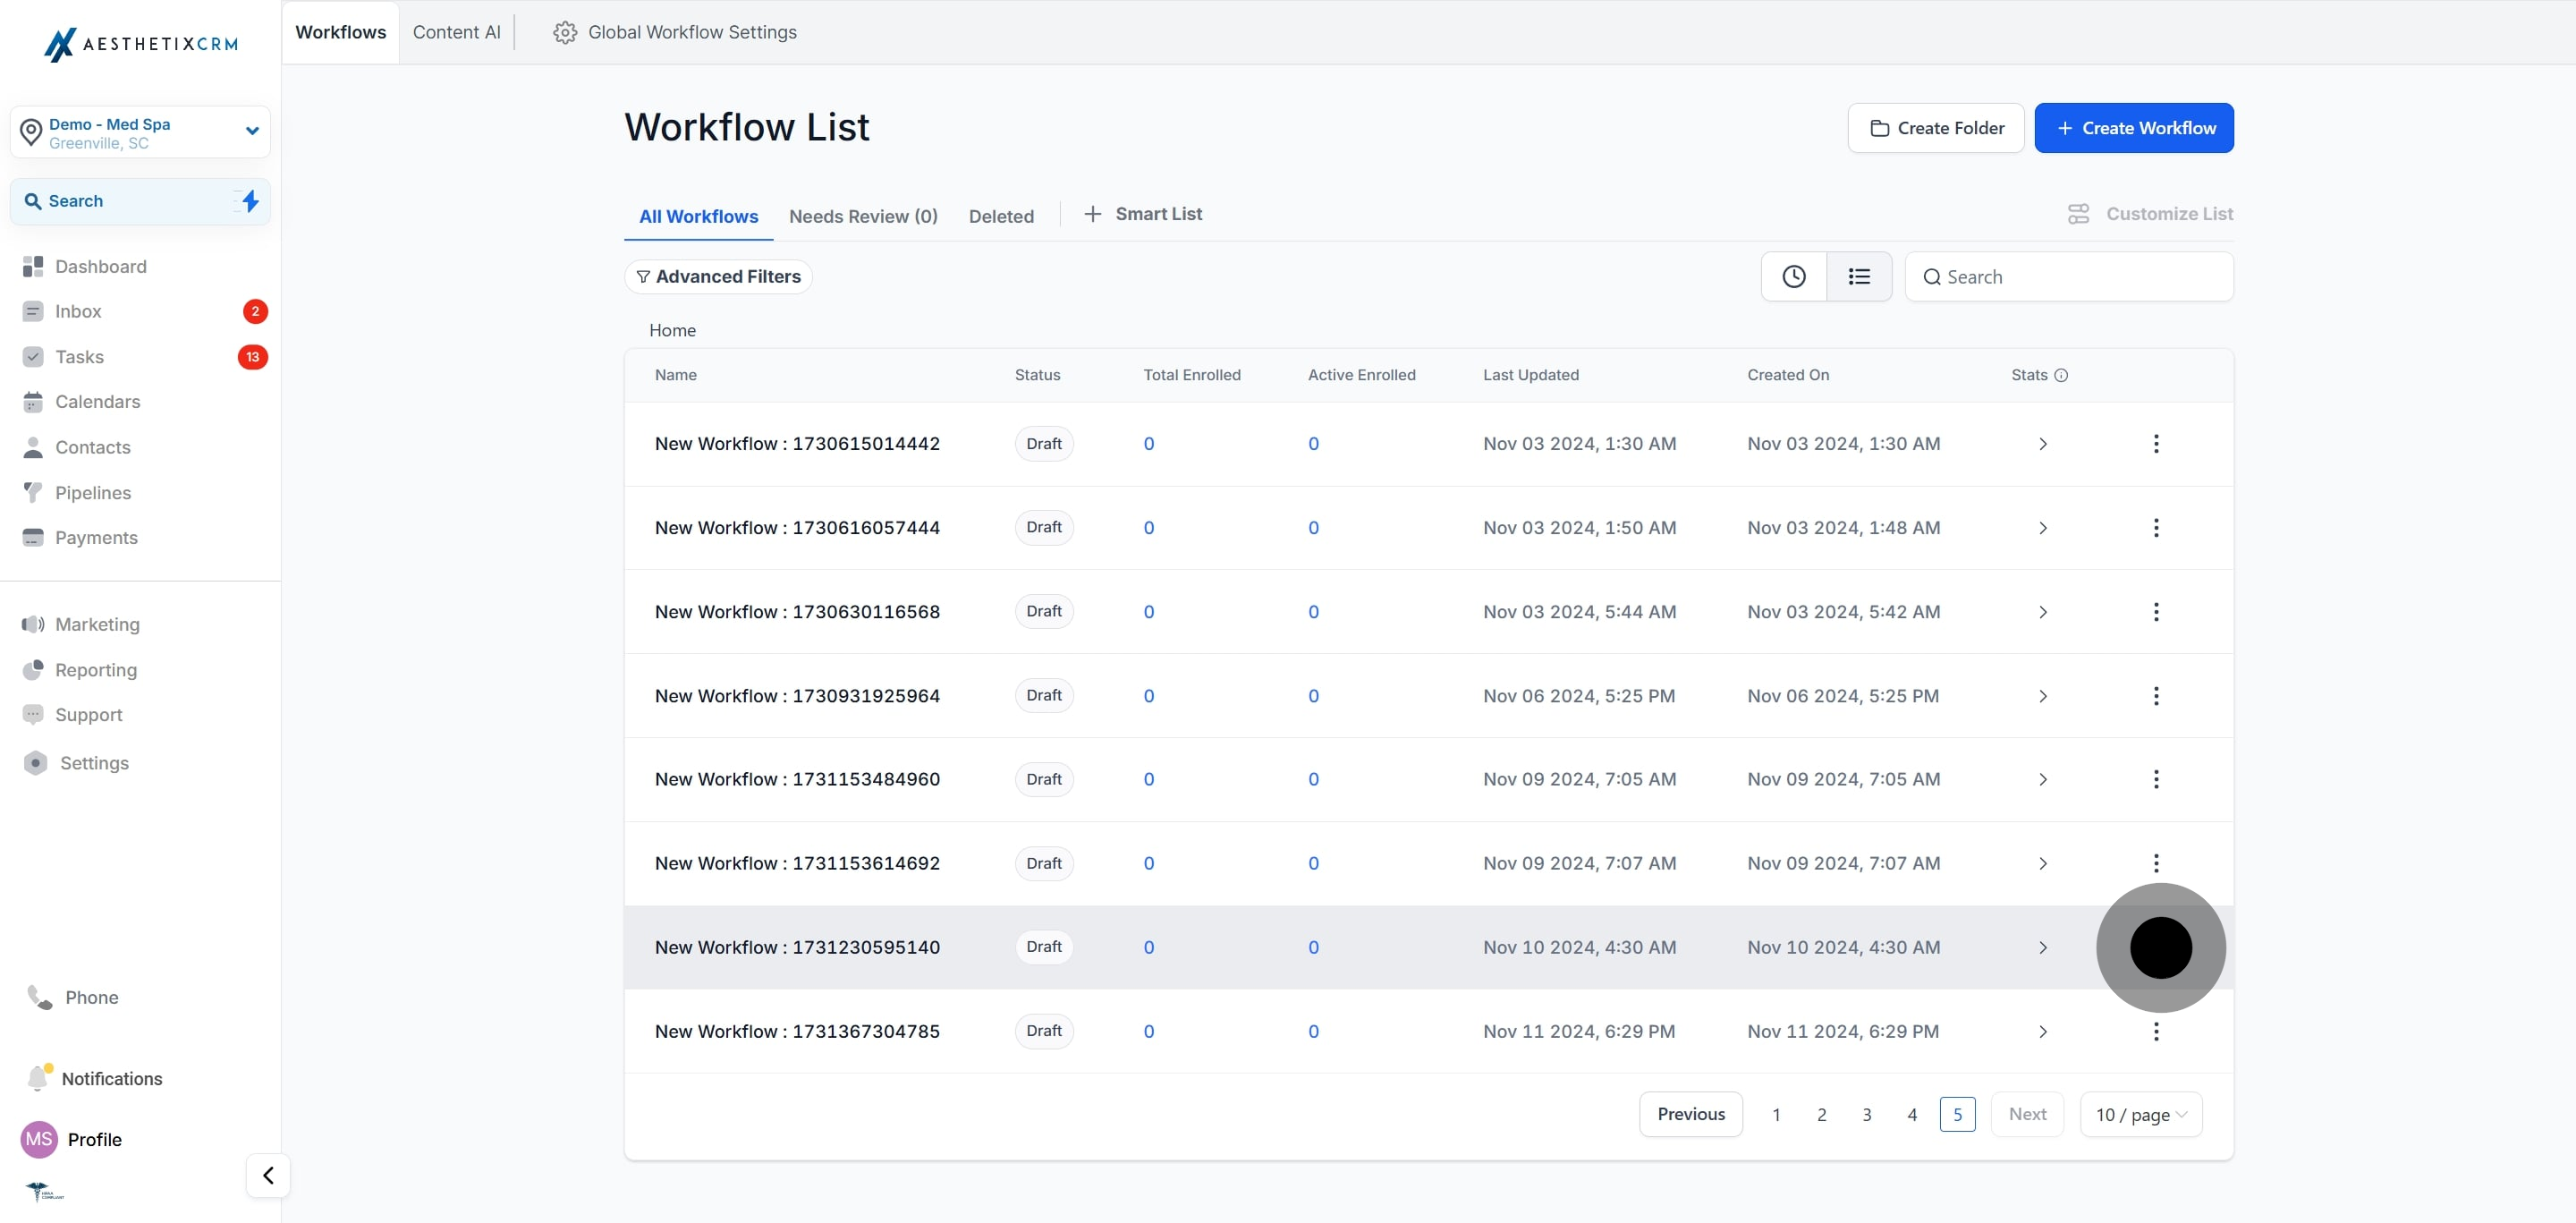Image resolution: width=2576 pixels, height=1223 pixels.
Task: Open Notifications bell in sidebar
Action: point(38,1077)
